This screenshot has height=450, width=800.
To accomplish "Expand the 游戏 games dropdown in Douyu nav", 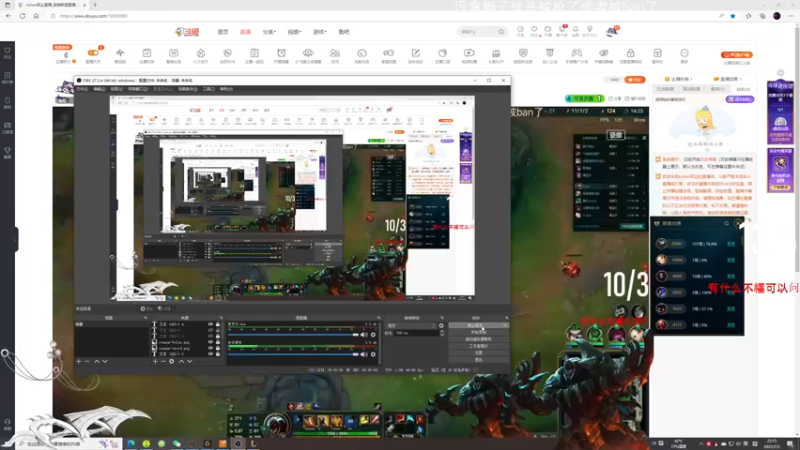I will (319, 32).
